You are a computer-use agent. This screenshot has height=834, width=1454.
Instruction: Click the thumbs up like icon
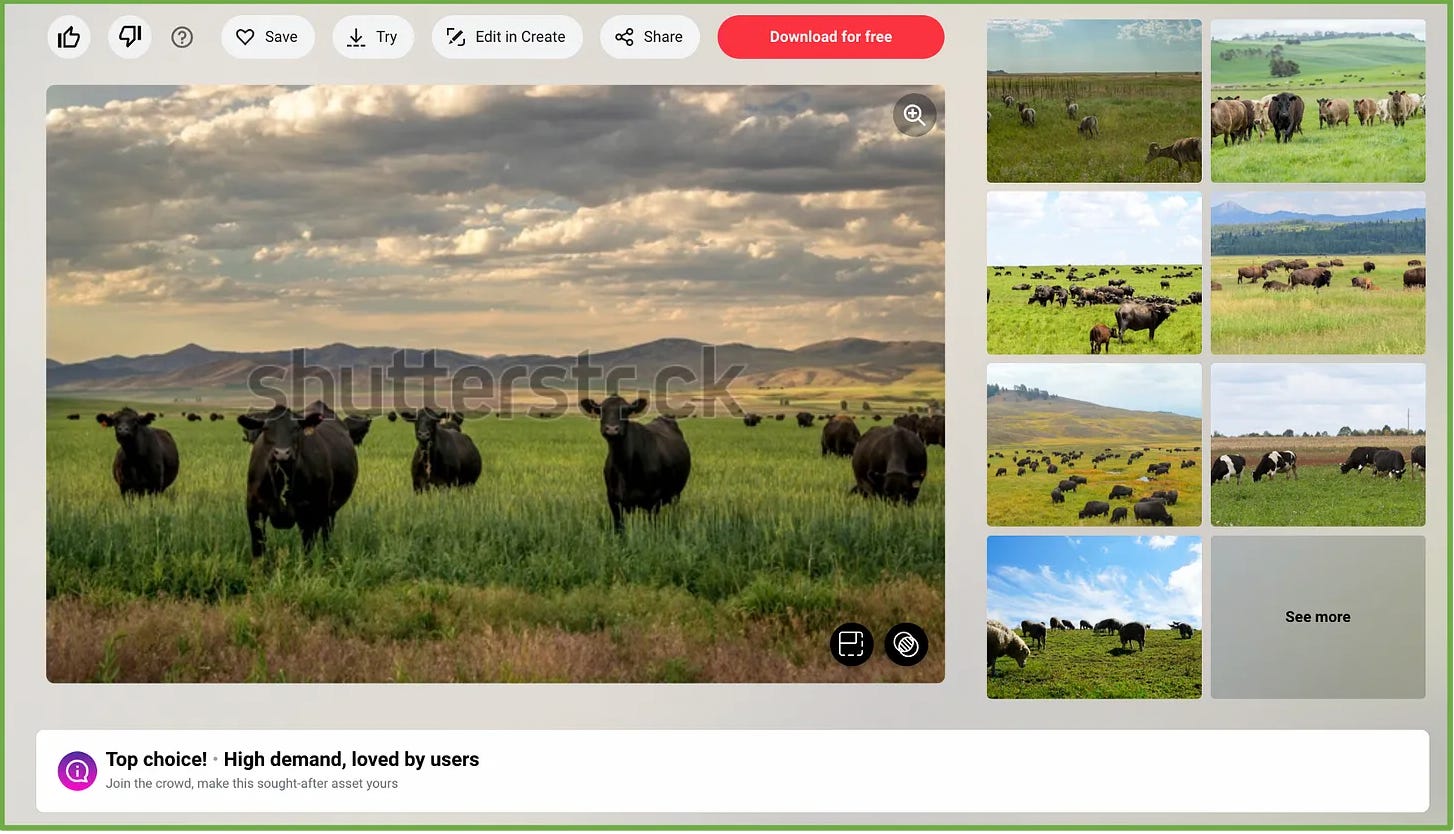click(69, 37)
